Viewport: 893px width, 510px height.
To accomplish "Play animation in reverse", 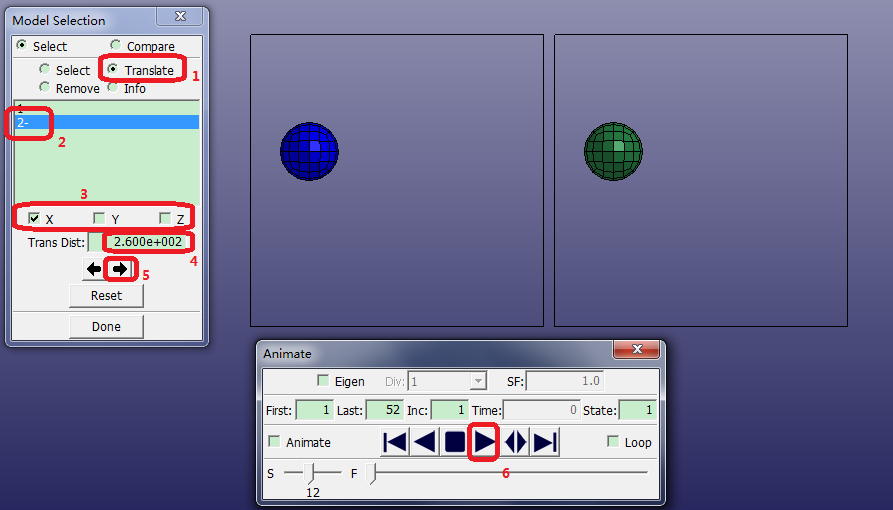I will [425, 442].
